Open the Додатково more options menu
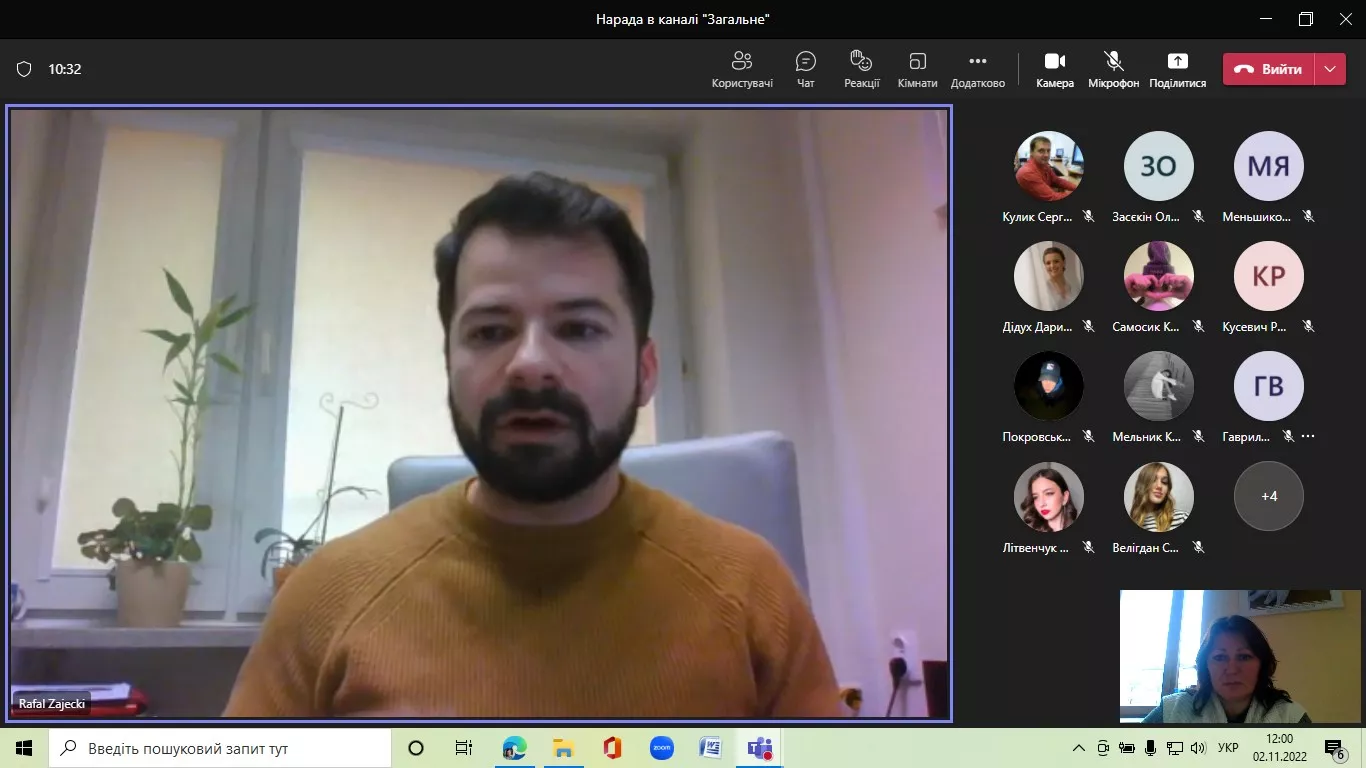 (x=977, y=69)
